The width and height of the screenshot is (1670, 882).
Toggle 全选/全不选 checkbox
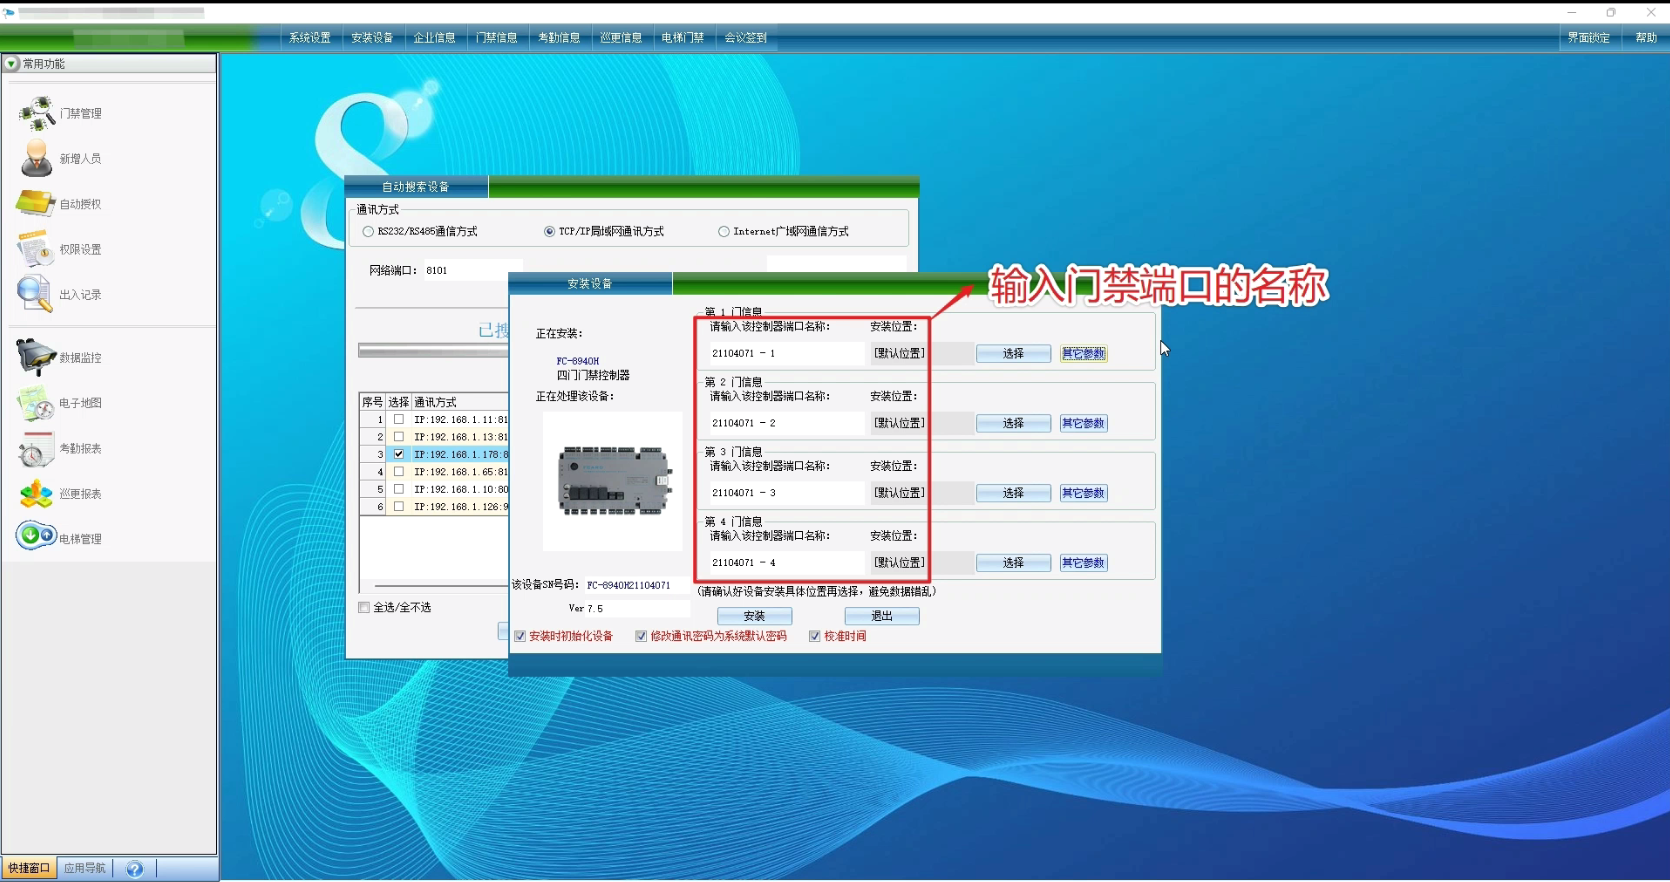(364, 607)
